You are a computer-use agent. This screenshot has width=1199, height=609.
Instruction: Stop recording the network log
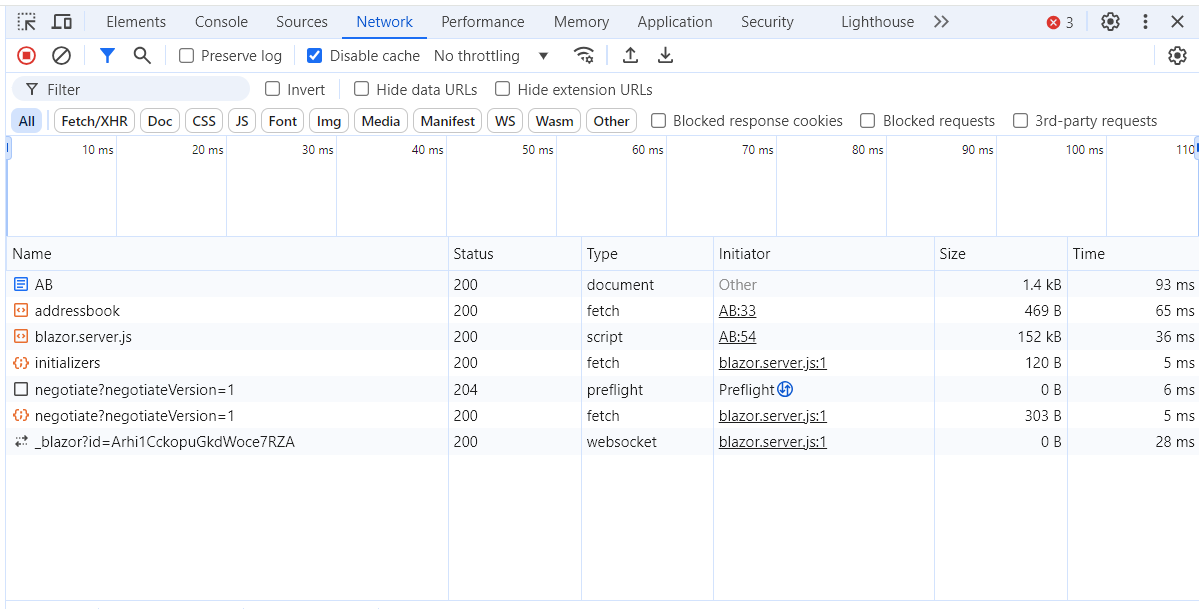(27, 55)
